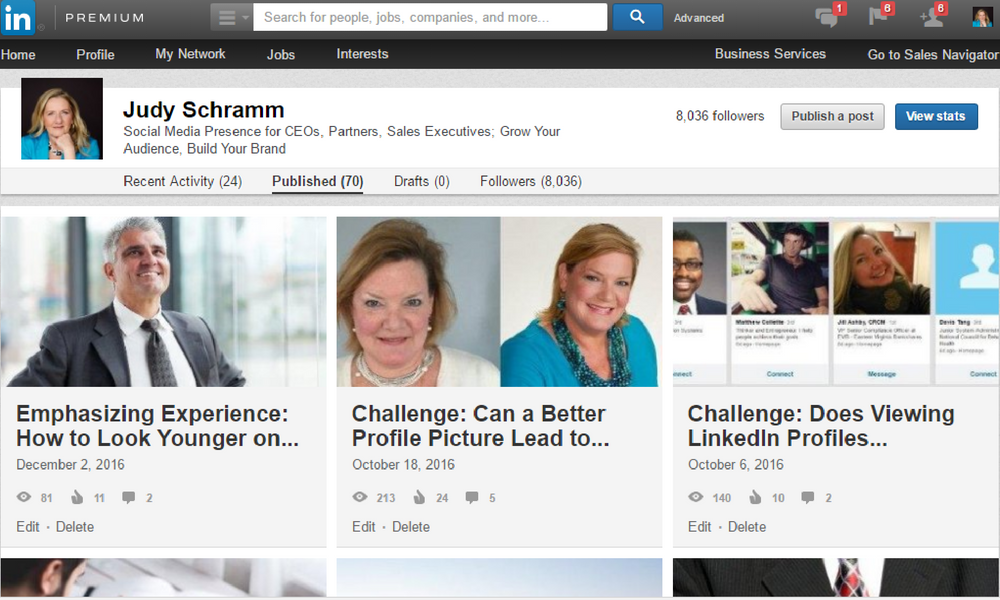
Task: Click the PREMIUM label in header
Action: pos(105,18)
